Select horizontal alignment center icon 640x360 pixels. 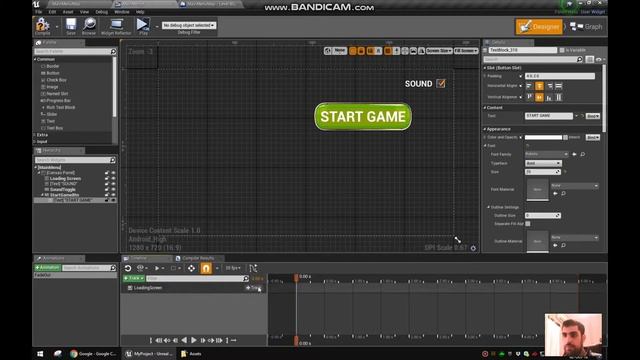(539, 86)
